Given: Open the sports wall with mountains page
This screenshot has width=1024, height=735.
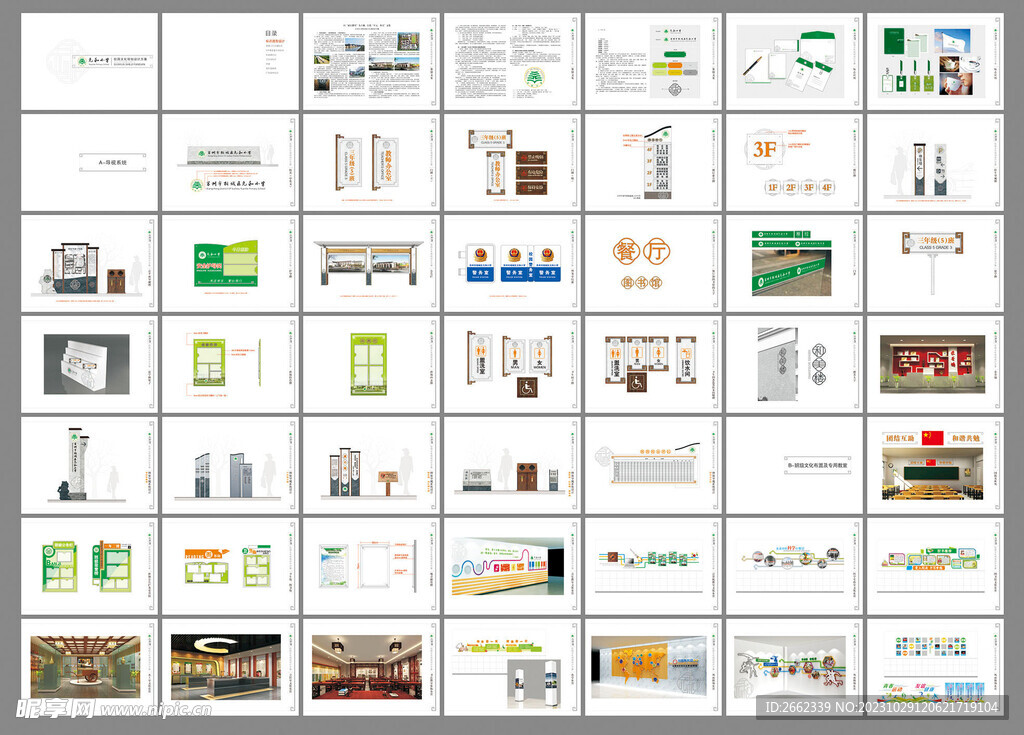Looking at the screenshot, I should pyautogui.click(x=795, y=667).
